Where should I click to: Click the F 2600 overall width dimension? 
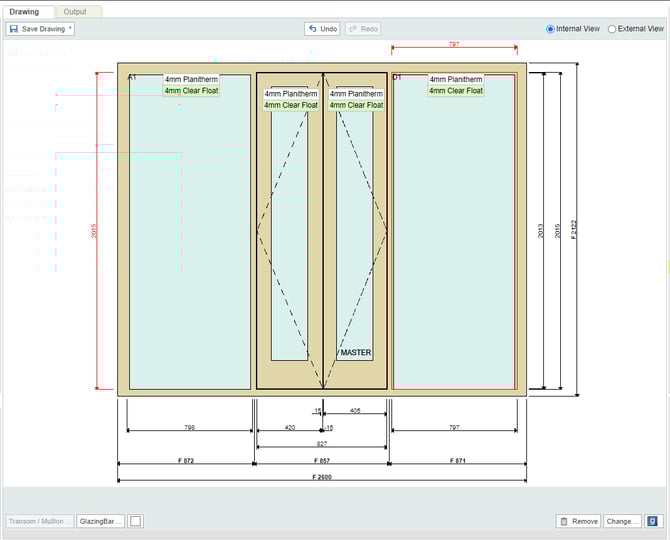coord(324,477)
